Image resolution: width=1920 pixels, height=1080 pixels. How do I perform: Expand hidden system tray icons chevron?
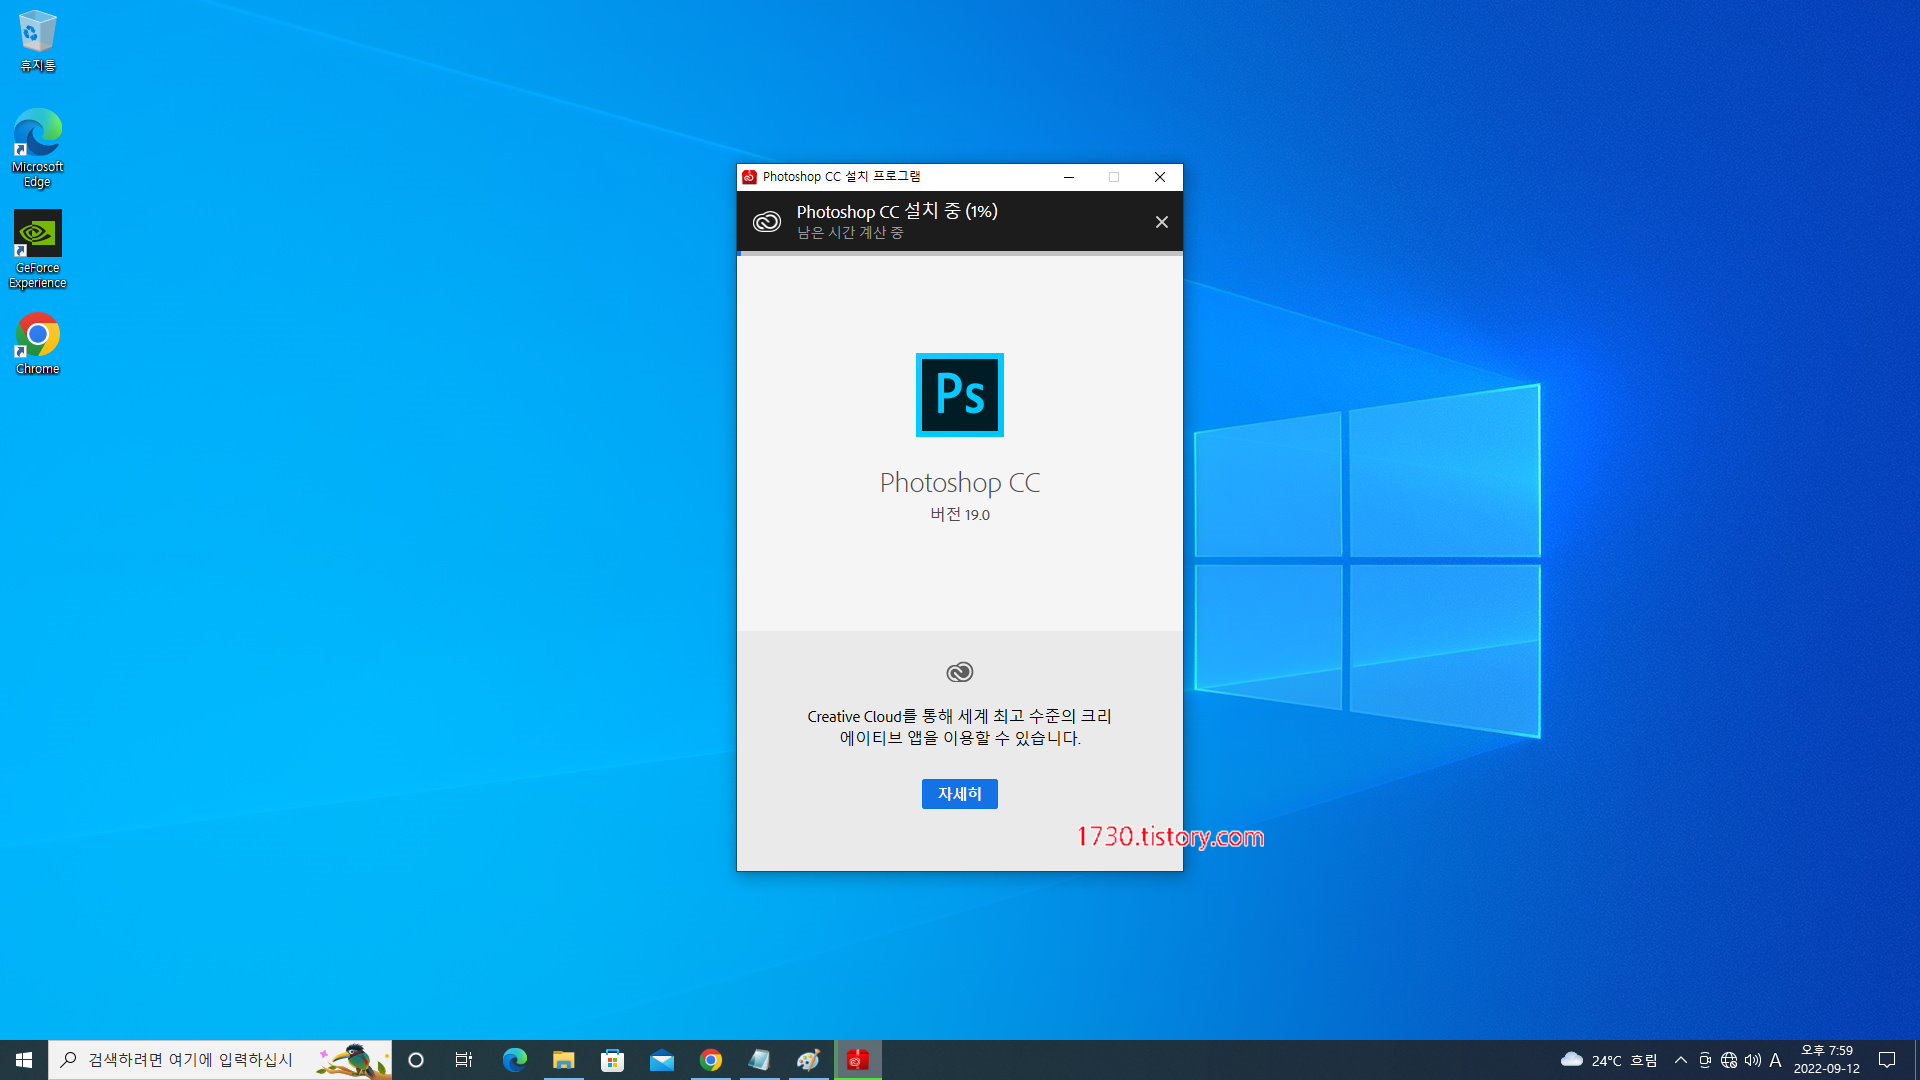tap(1680, 1060)
